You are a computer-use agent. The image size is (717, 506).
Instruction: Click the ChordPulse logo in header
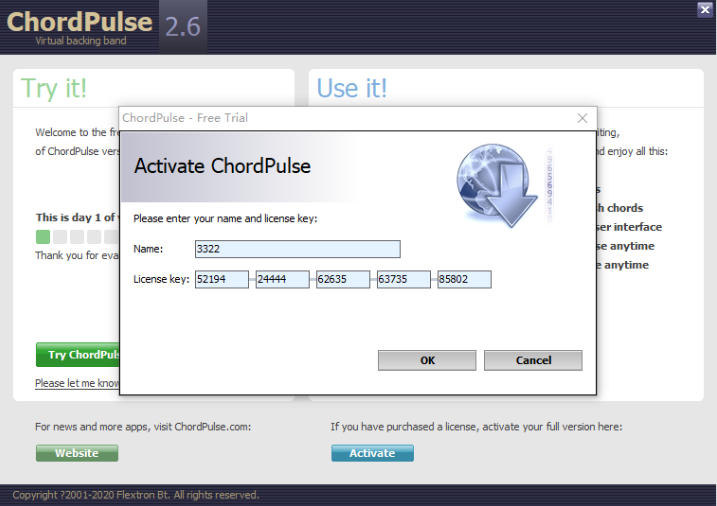click(x=80, y=22)
